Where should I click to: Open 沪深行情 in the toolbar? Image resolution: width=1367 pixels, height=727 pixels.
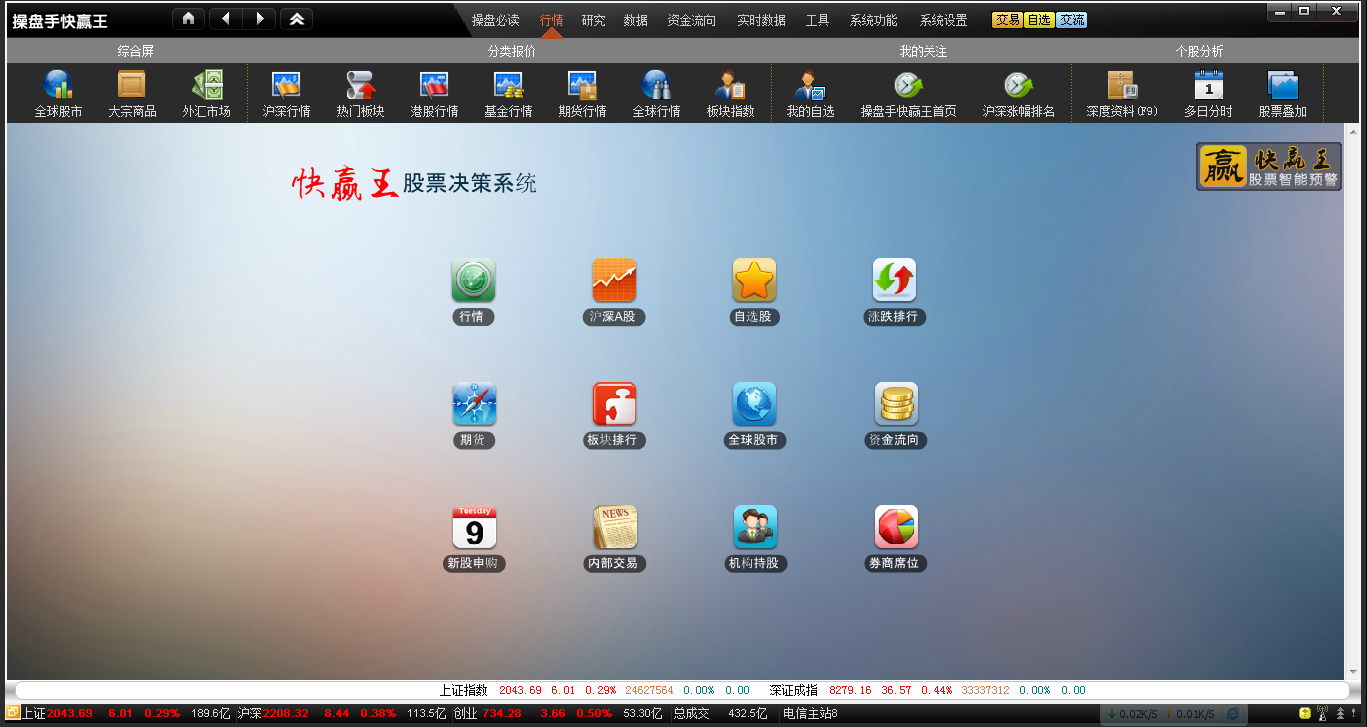click(x=286, y=94)
